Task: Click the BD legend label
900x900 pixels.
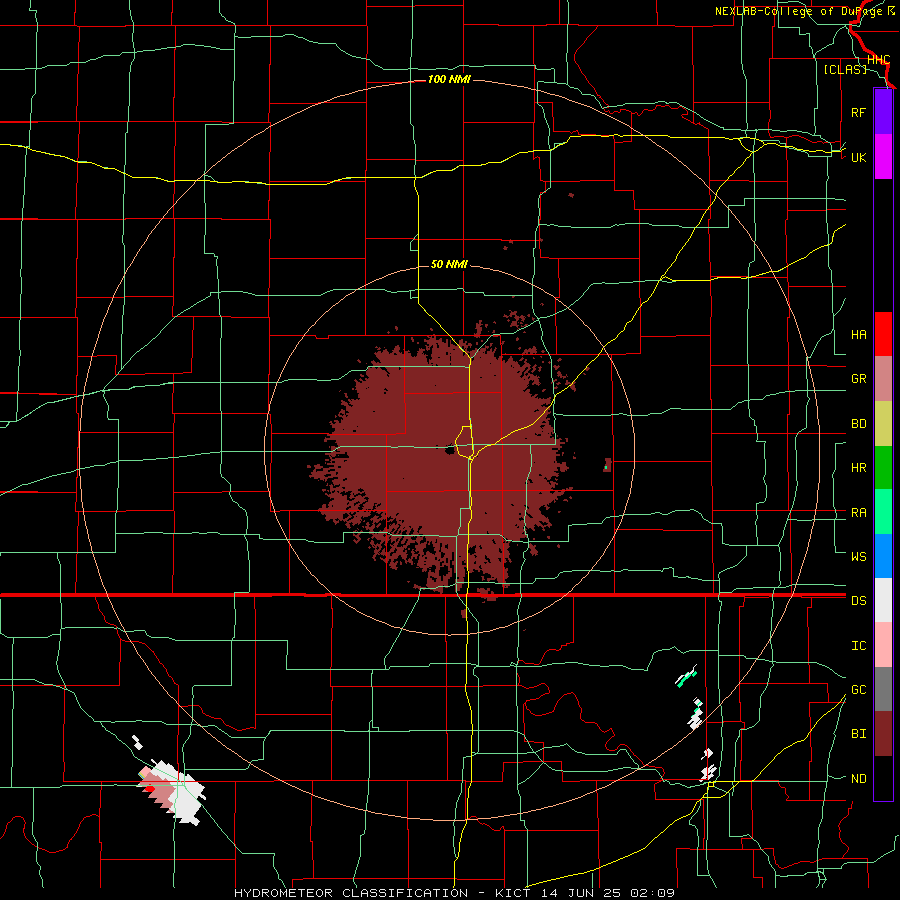Action: pyautogui.click(x=858, y=424)
